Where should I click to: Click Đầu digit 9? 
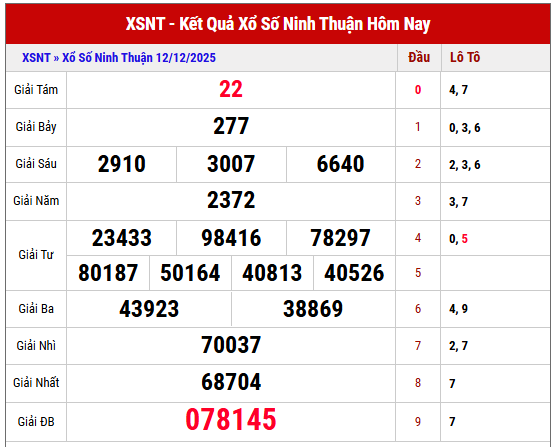[418, 422]
